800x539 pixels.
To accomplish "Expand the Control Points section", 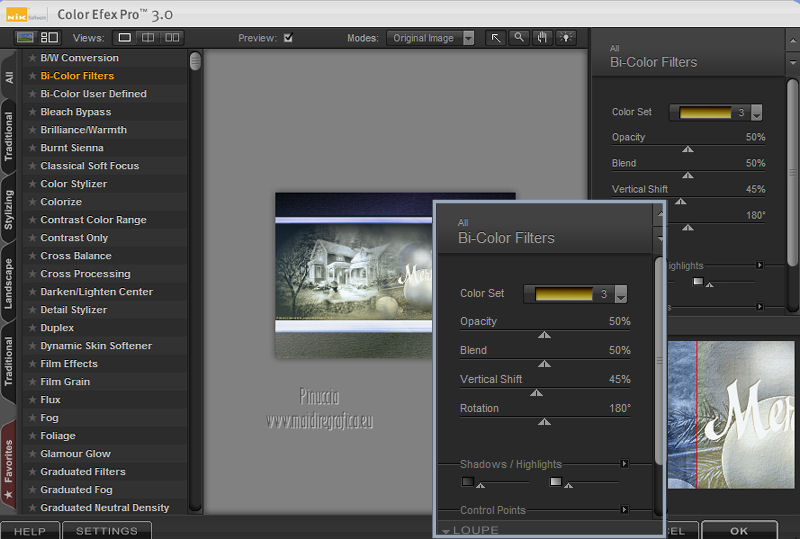I will click(x=624, y=510).
